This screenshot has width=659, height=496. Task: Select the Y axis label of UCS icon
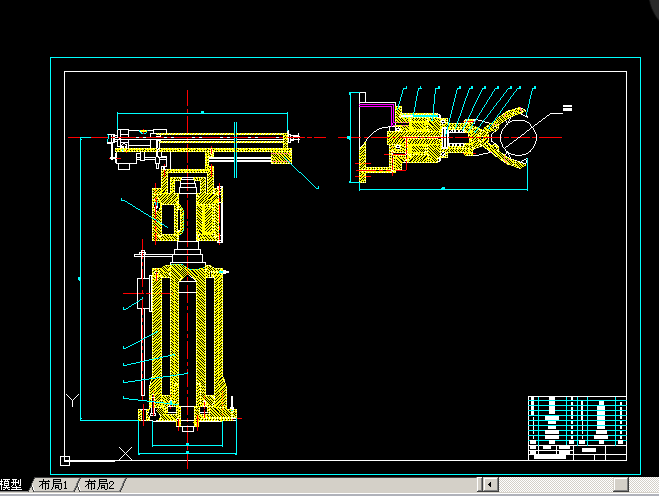pos(72,400)
